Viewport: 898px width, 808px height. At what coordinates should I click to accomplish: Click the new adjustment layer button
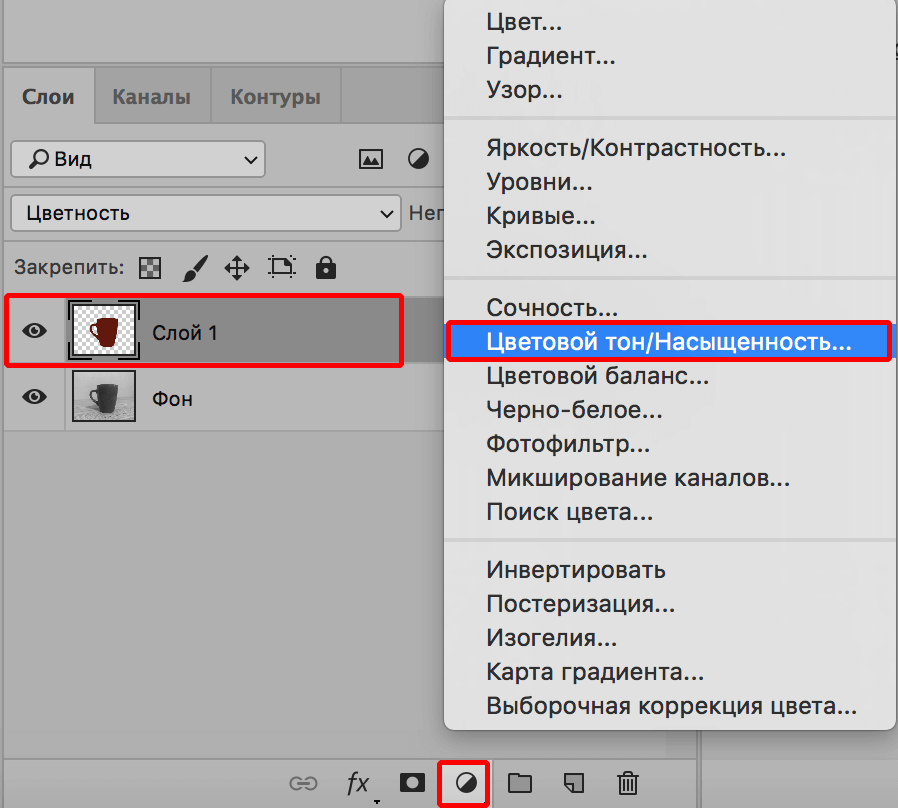pos(464,783)
